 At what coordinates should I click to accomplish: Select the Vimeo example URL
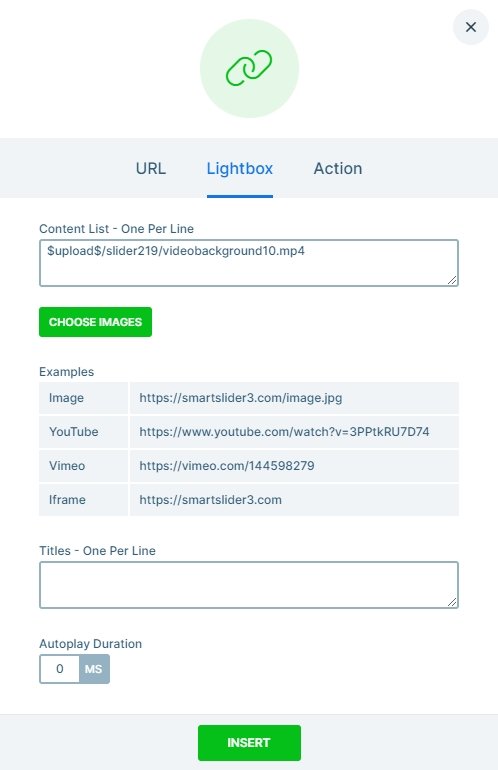click(x=227, y=466)
